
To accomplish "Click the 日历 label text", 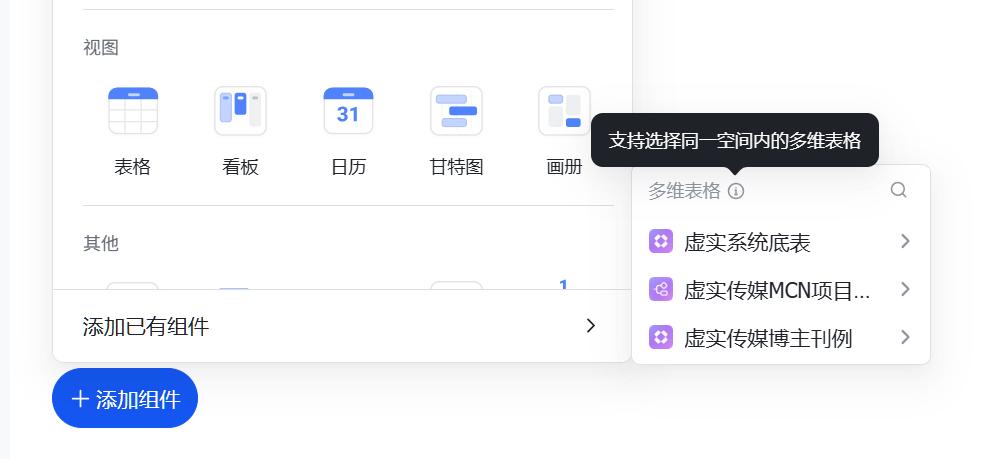I will 348,167.
